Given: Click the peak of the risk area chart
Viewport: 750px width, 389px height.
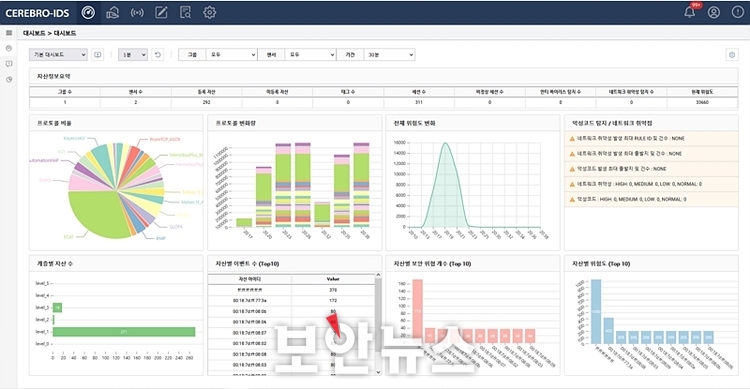Looking at the screenshot, I should coord(445,143).
